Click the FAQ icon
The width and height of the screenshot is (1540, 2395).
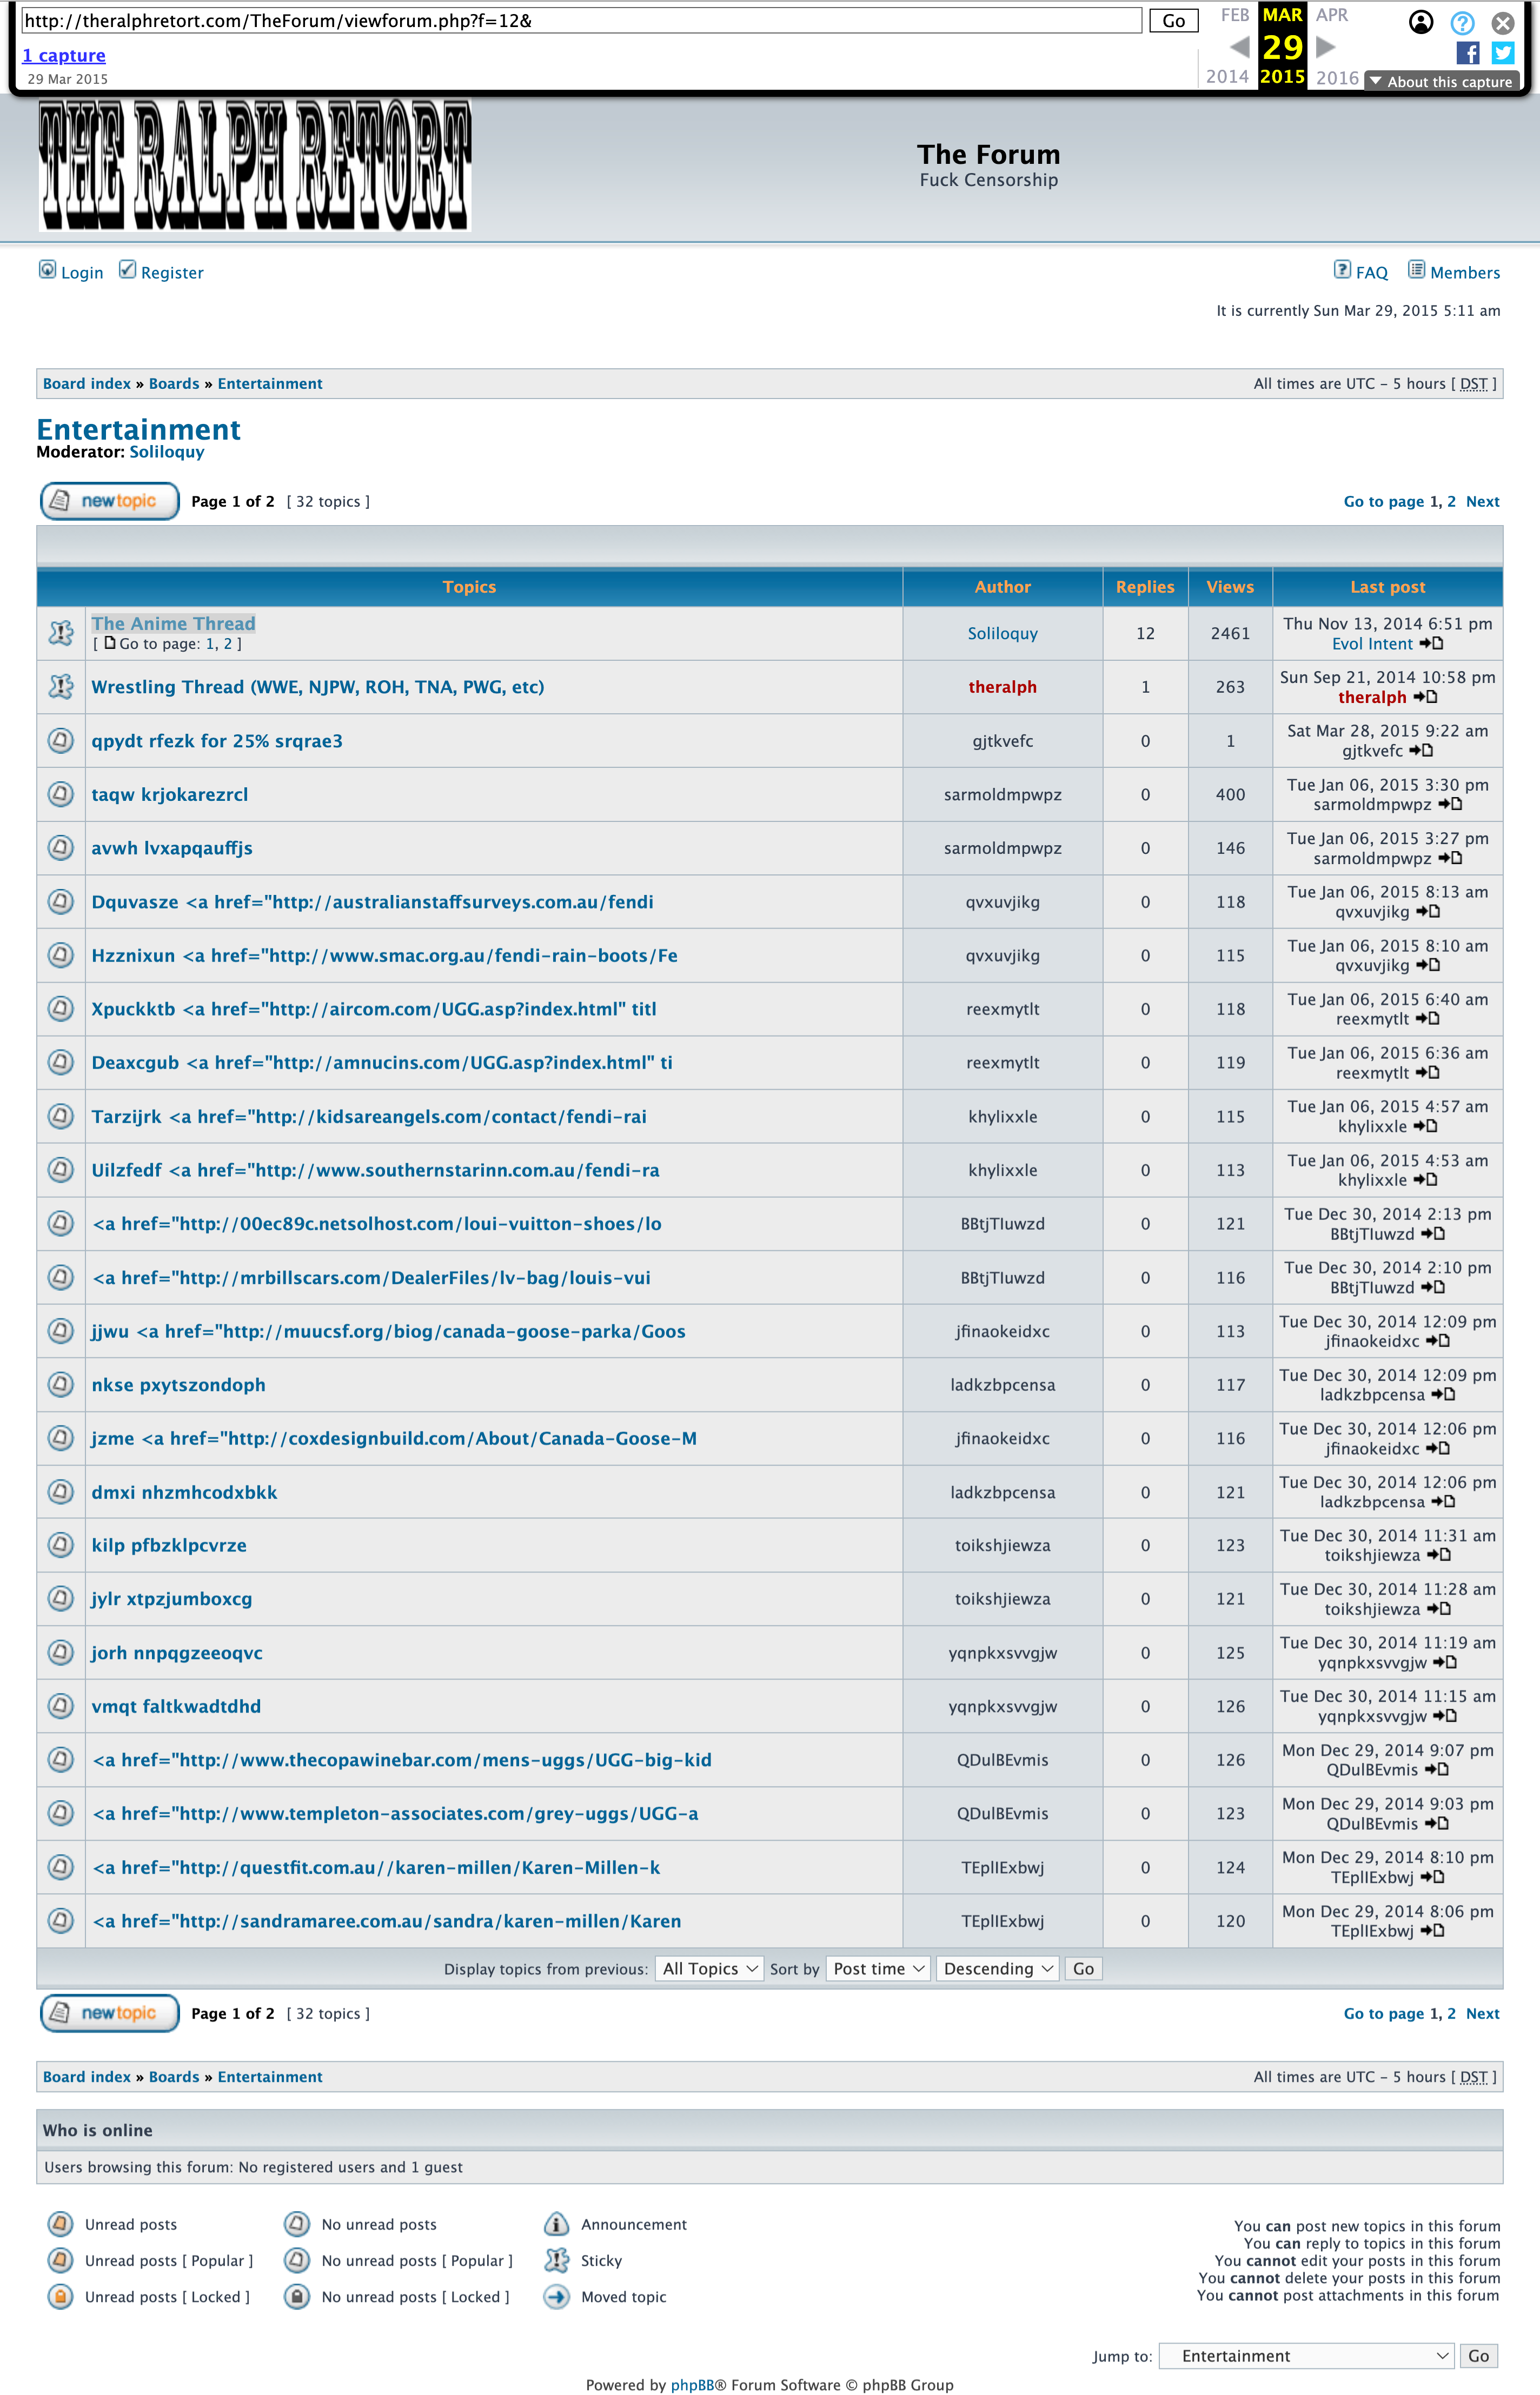click(1342, 270)
